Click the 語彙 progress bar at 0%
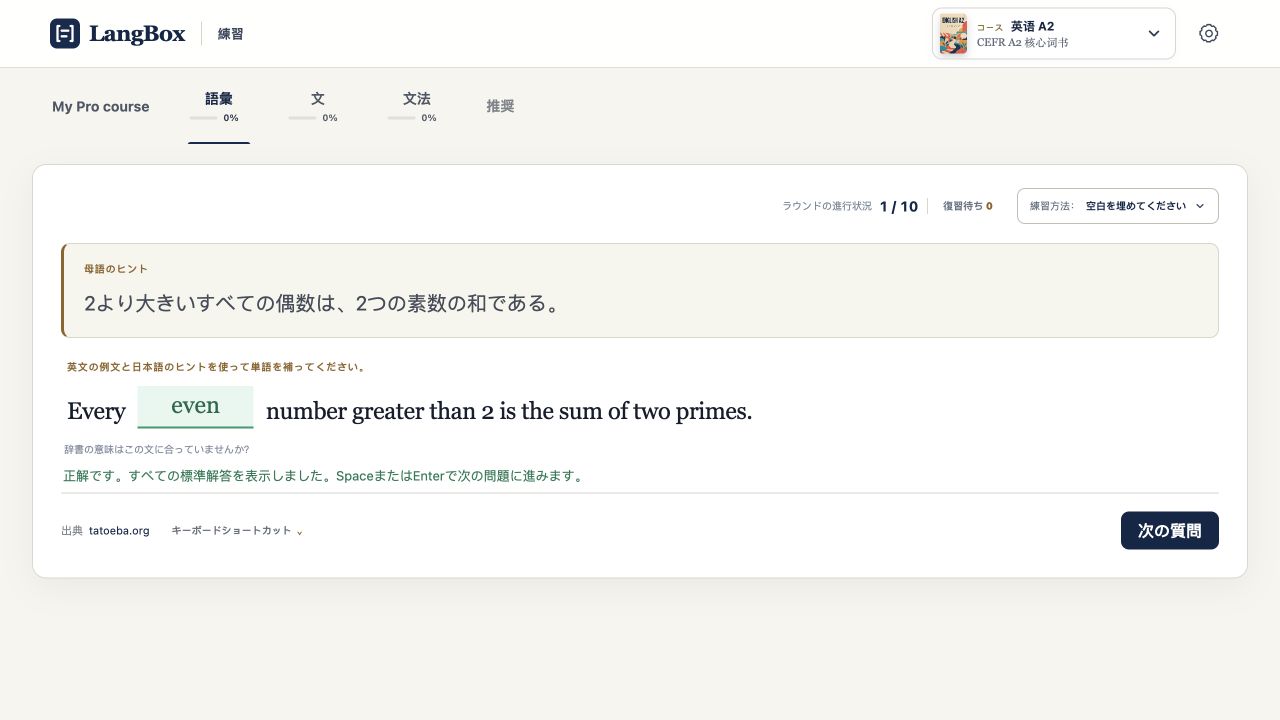The image size is (1280, 720). [x=204, y=118]
